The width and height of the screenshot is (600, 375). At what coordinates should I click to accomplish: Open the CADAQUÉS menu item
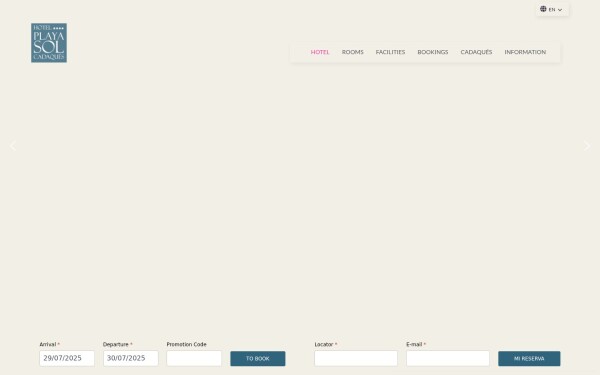pos(476,52)
